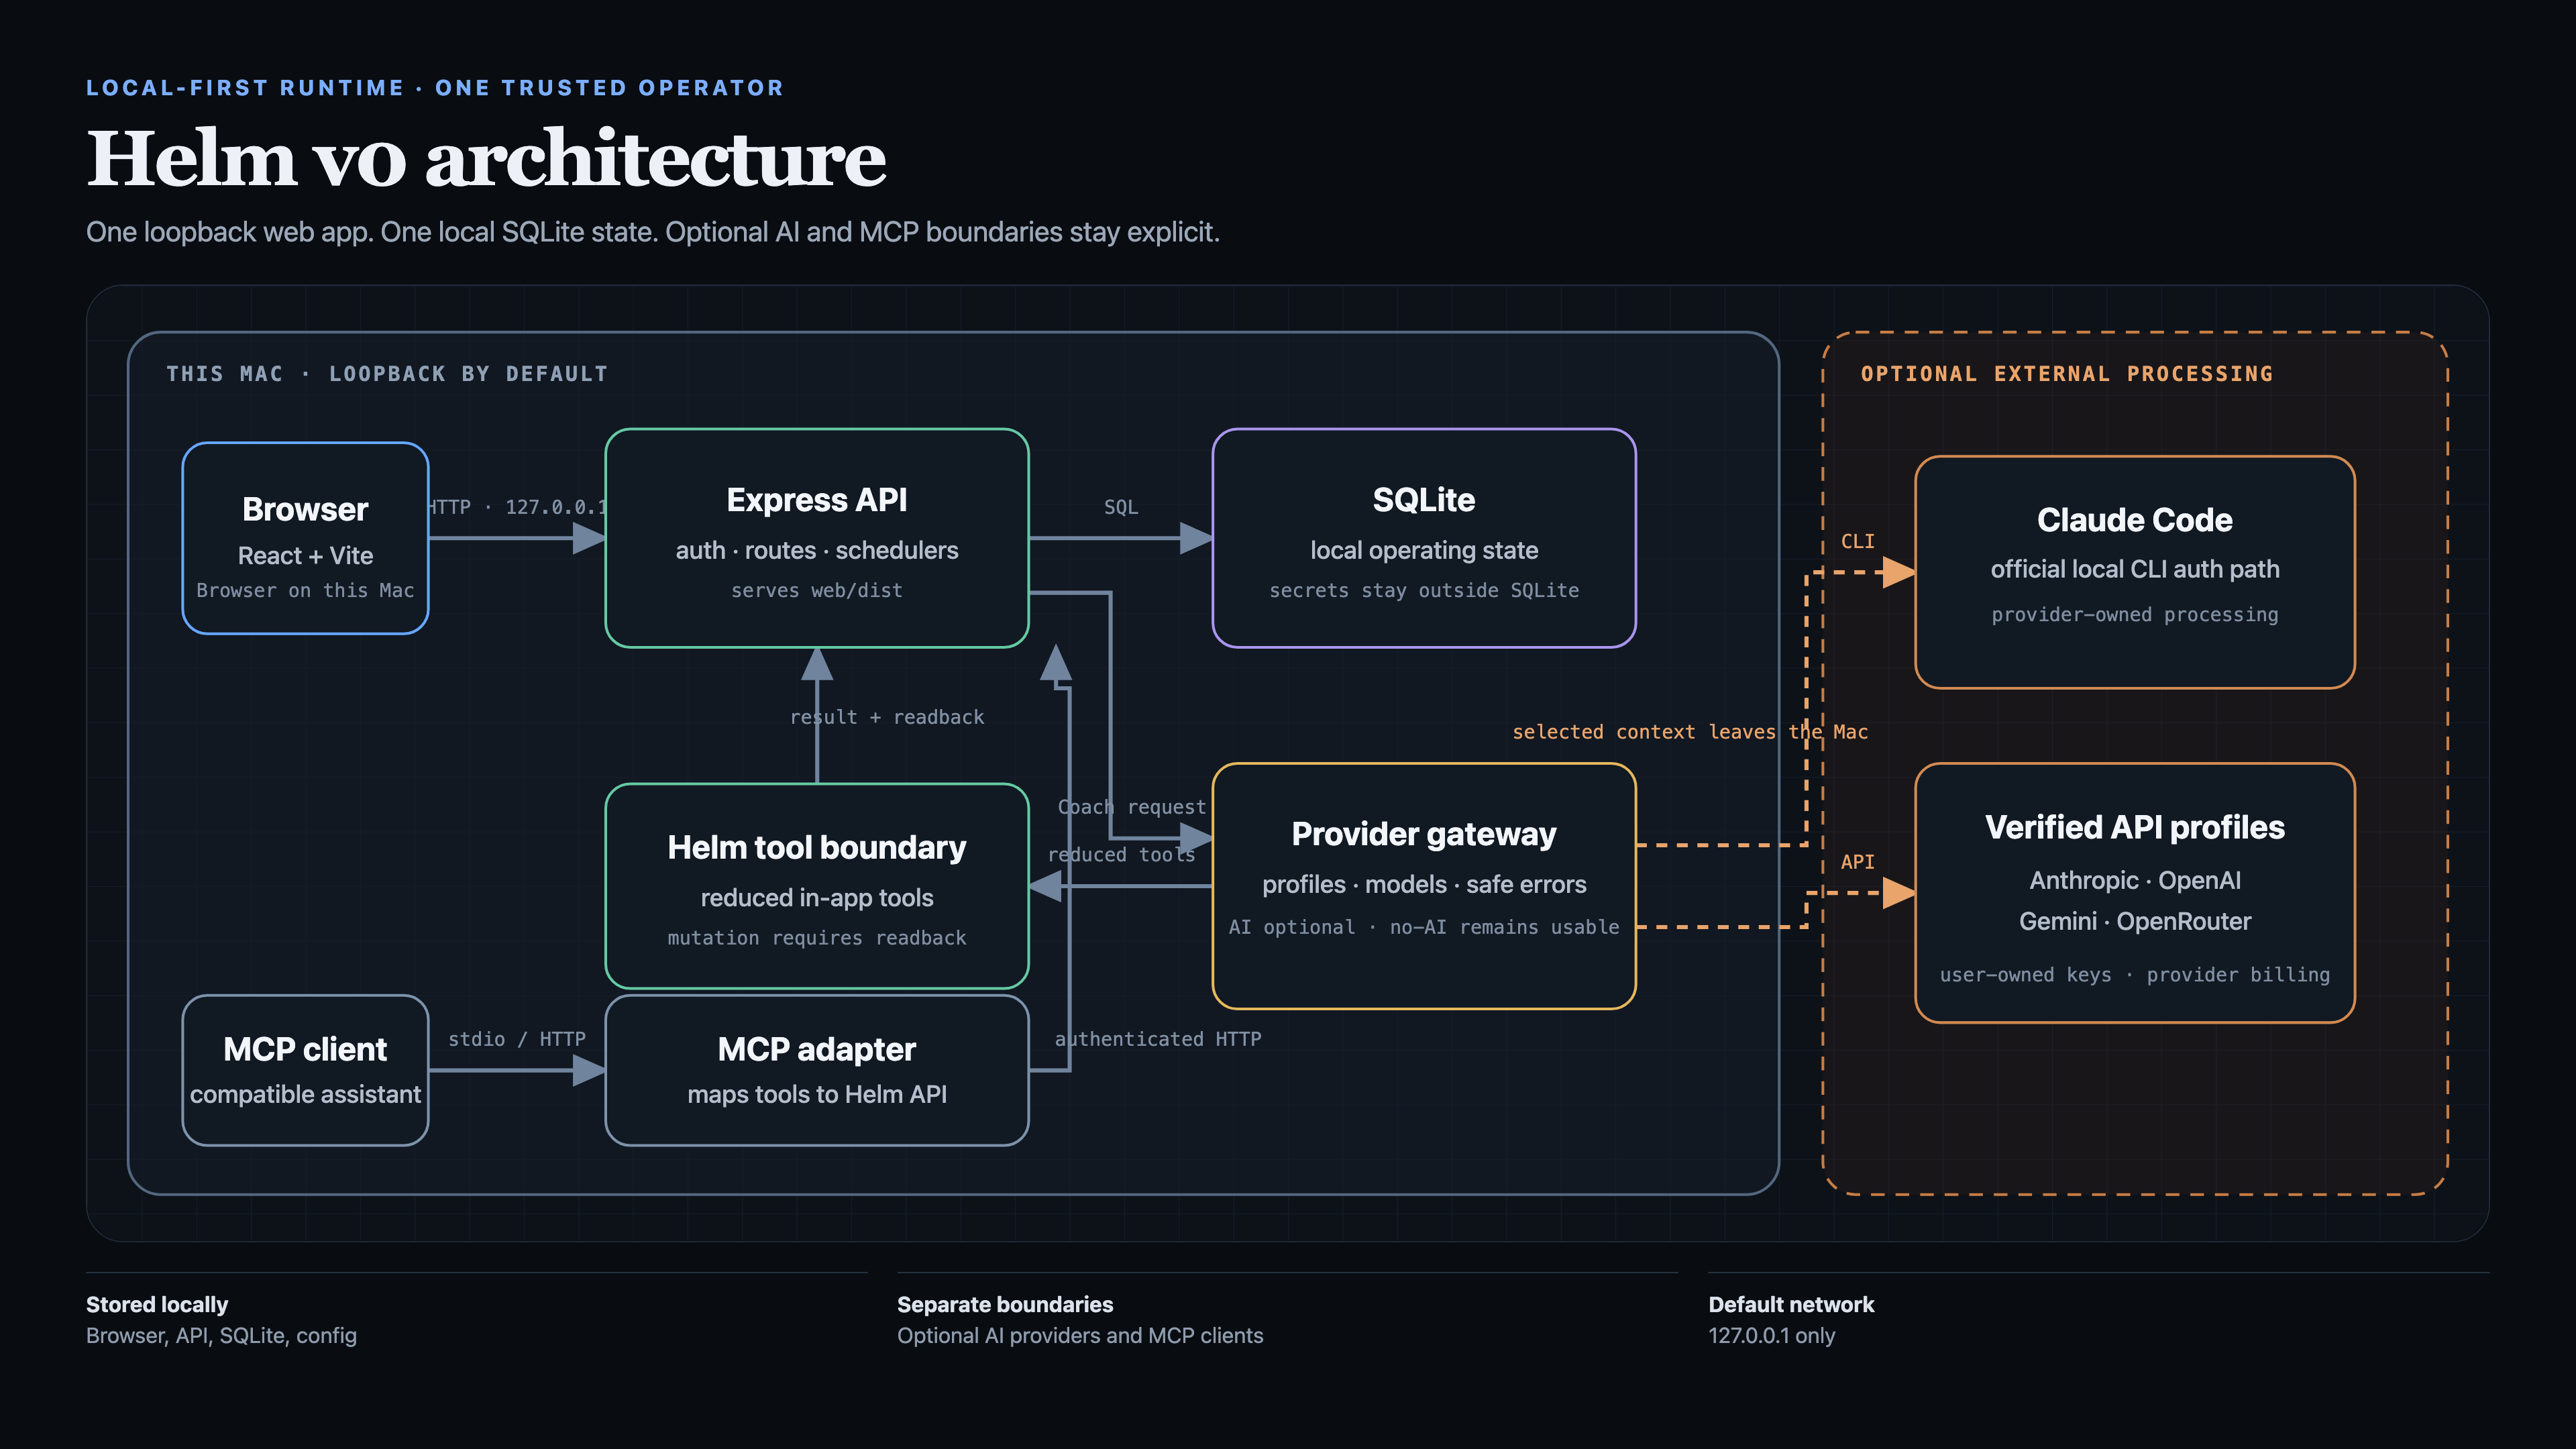Click 'user-owned keys · provider billing' text
The image size is (2576, 1449).
click(2135, 975)
